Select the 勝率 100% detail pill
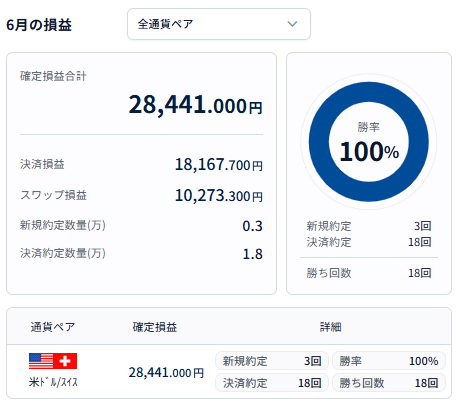Image resolution: width=456 pixels, height=403 pixels. (389, 361)
